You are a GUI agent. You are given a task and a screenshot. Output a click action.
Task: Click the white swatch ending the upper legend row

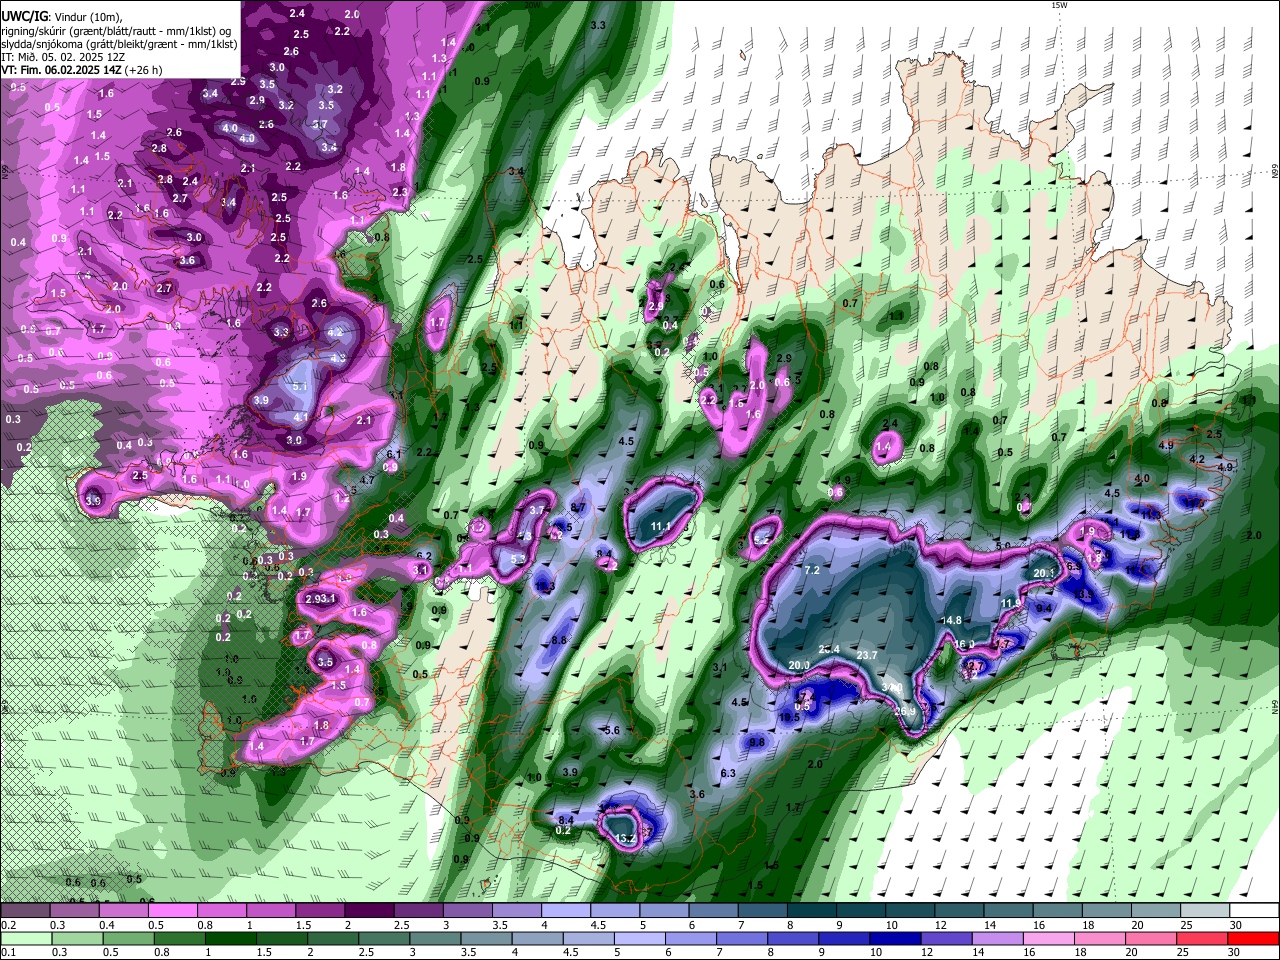click(1254, 911)
